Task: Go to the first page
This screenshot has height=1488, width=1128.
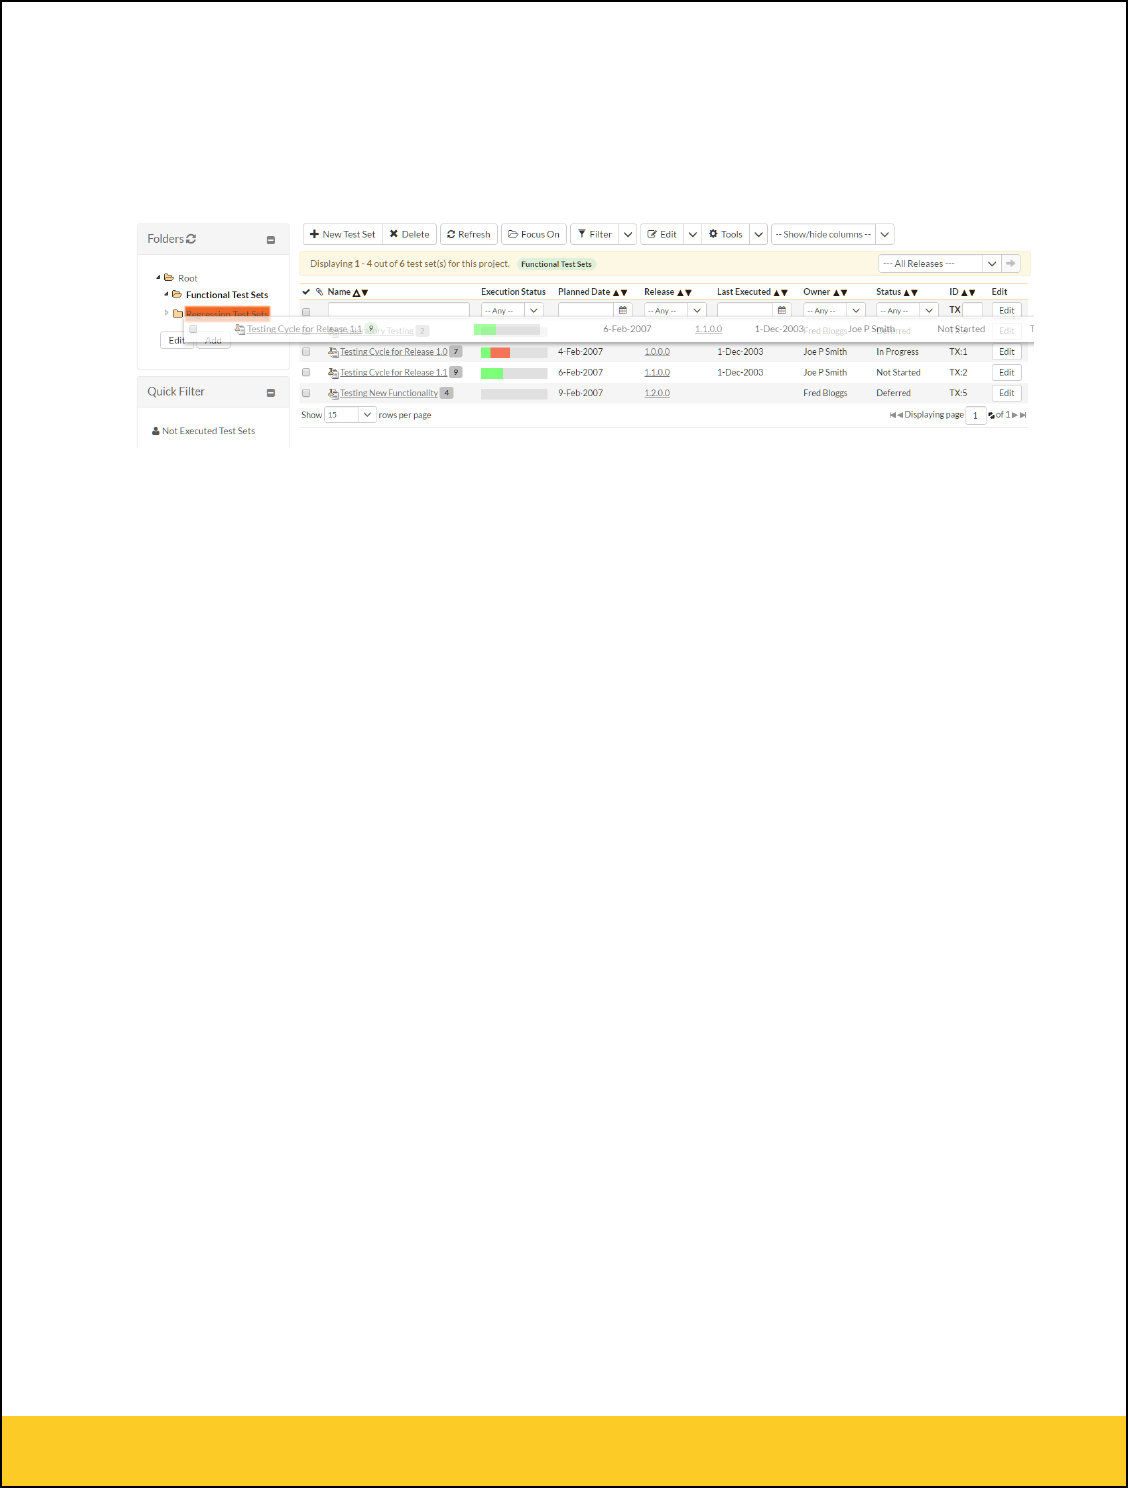Action: click(x=892, y=415)
